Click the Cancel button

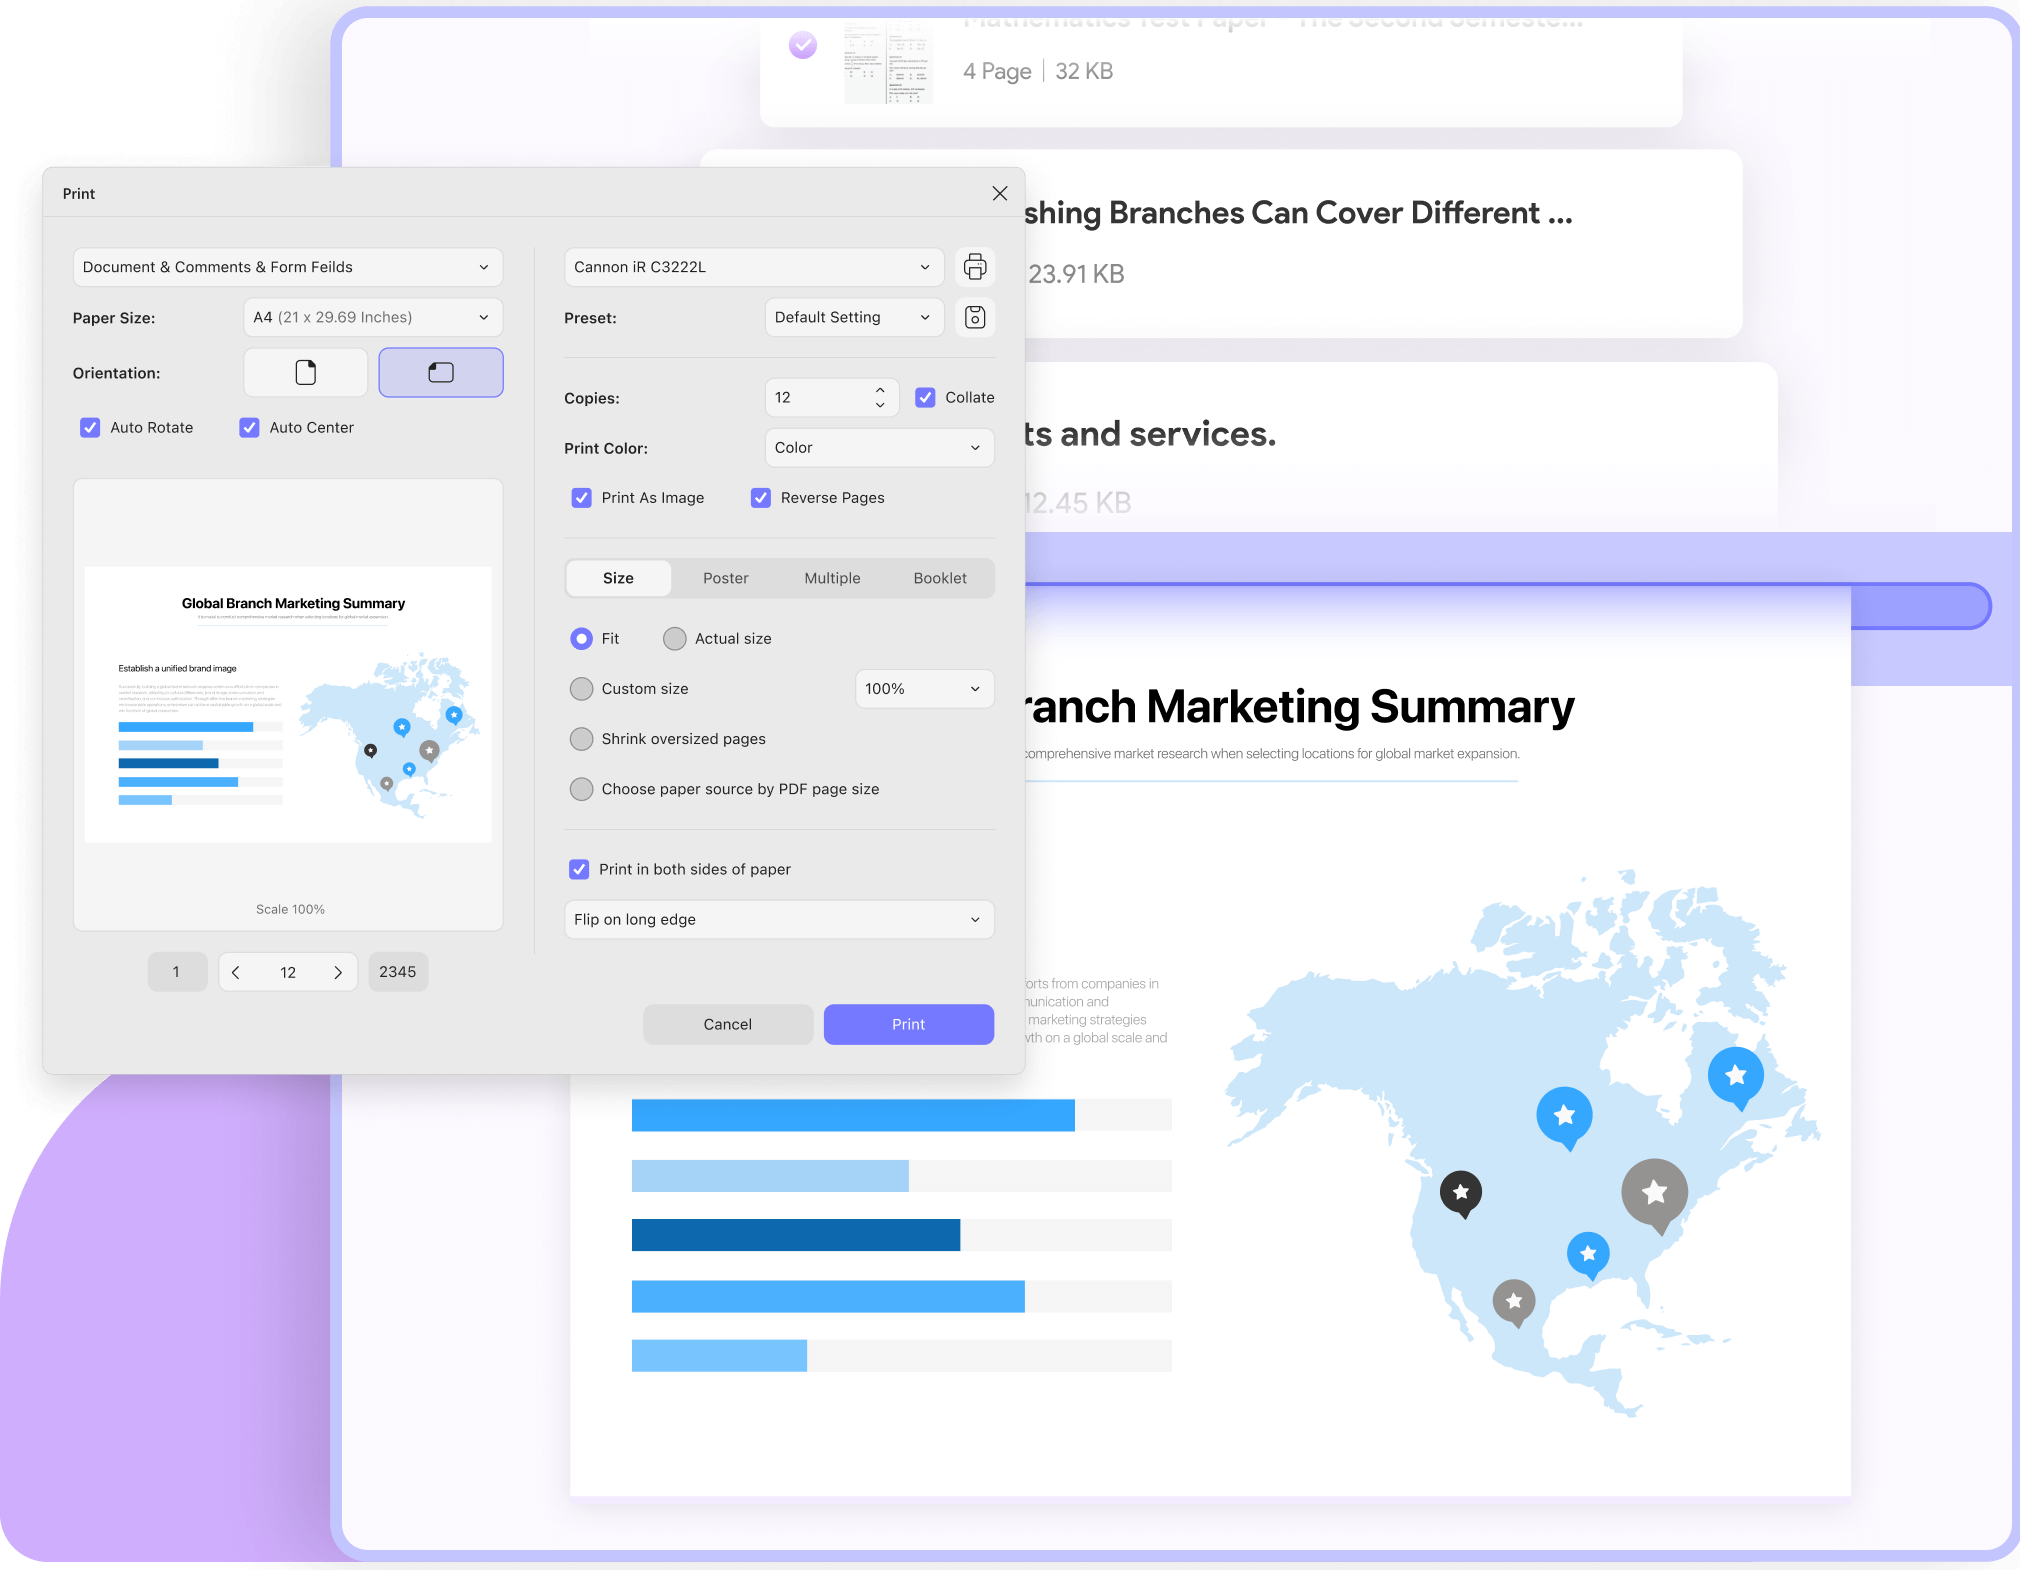click(727, 1025)
